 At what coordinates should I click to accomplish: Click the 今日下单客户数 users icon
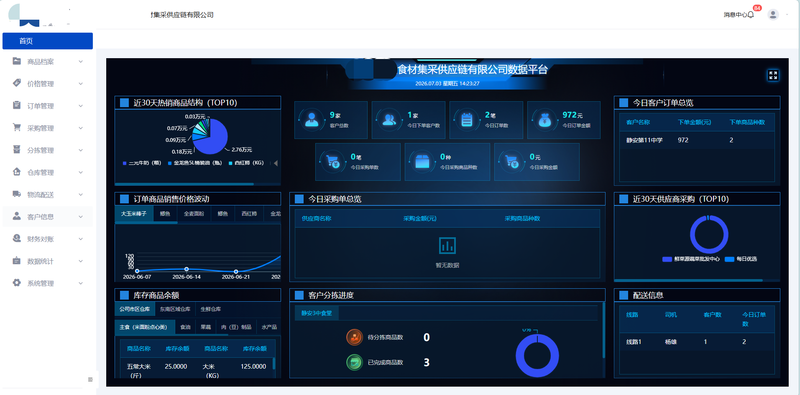click(x=389, y=119)
